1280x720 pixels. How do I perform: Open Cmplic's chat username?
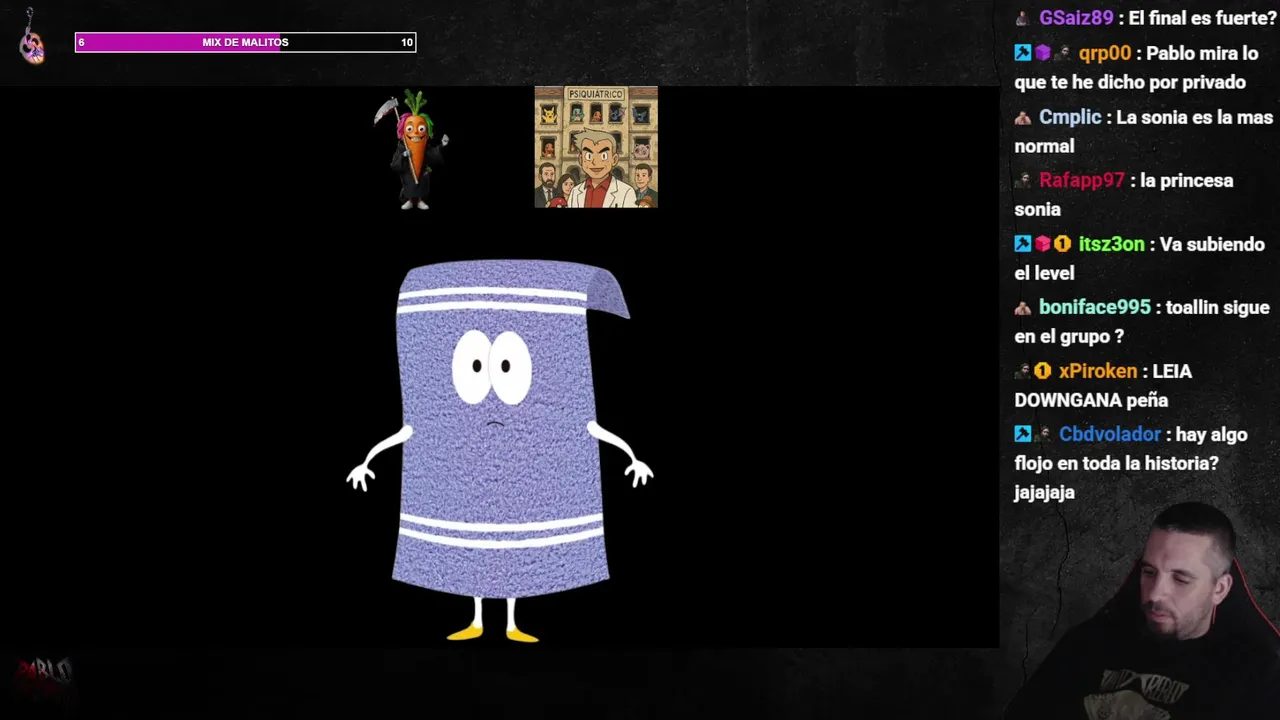click(1070, 117)
